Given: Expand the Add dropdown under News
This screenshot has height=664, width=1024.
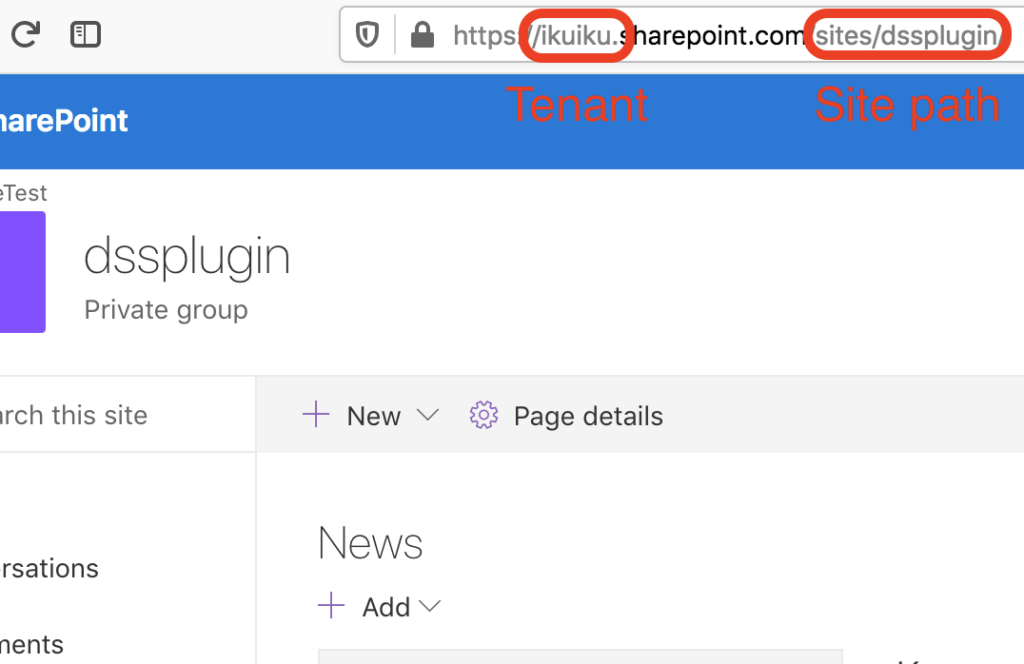Looking at the screenshot, I should [430, 606].
